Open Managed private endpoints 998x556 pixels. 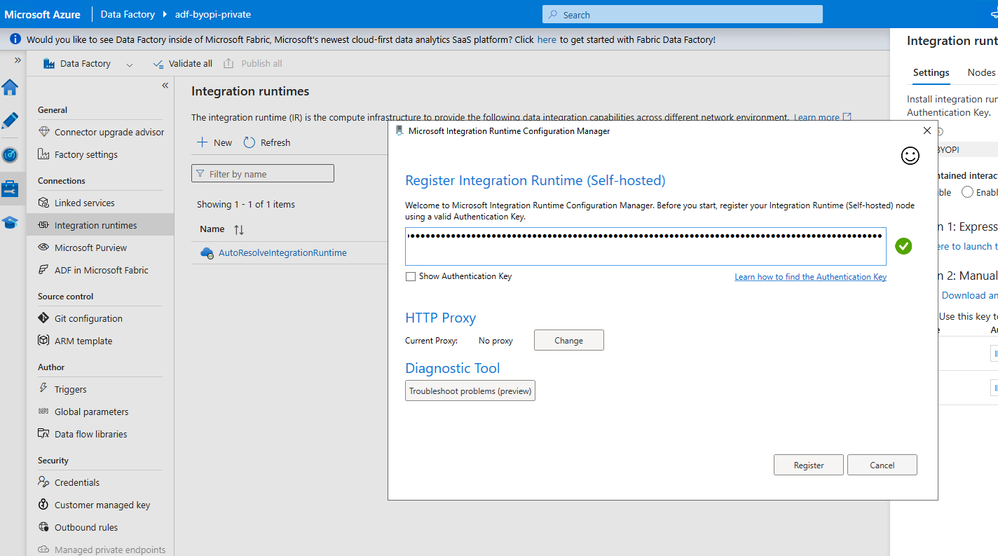(101, 550)
